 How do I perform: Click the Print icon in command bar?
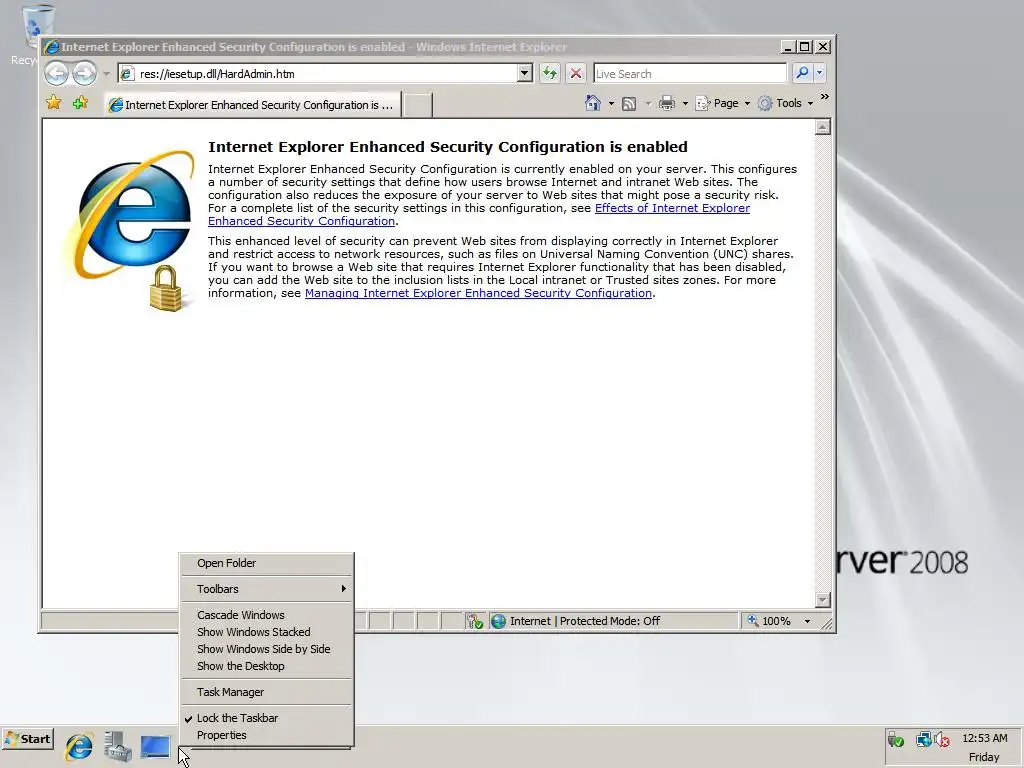667,103
